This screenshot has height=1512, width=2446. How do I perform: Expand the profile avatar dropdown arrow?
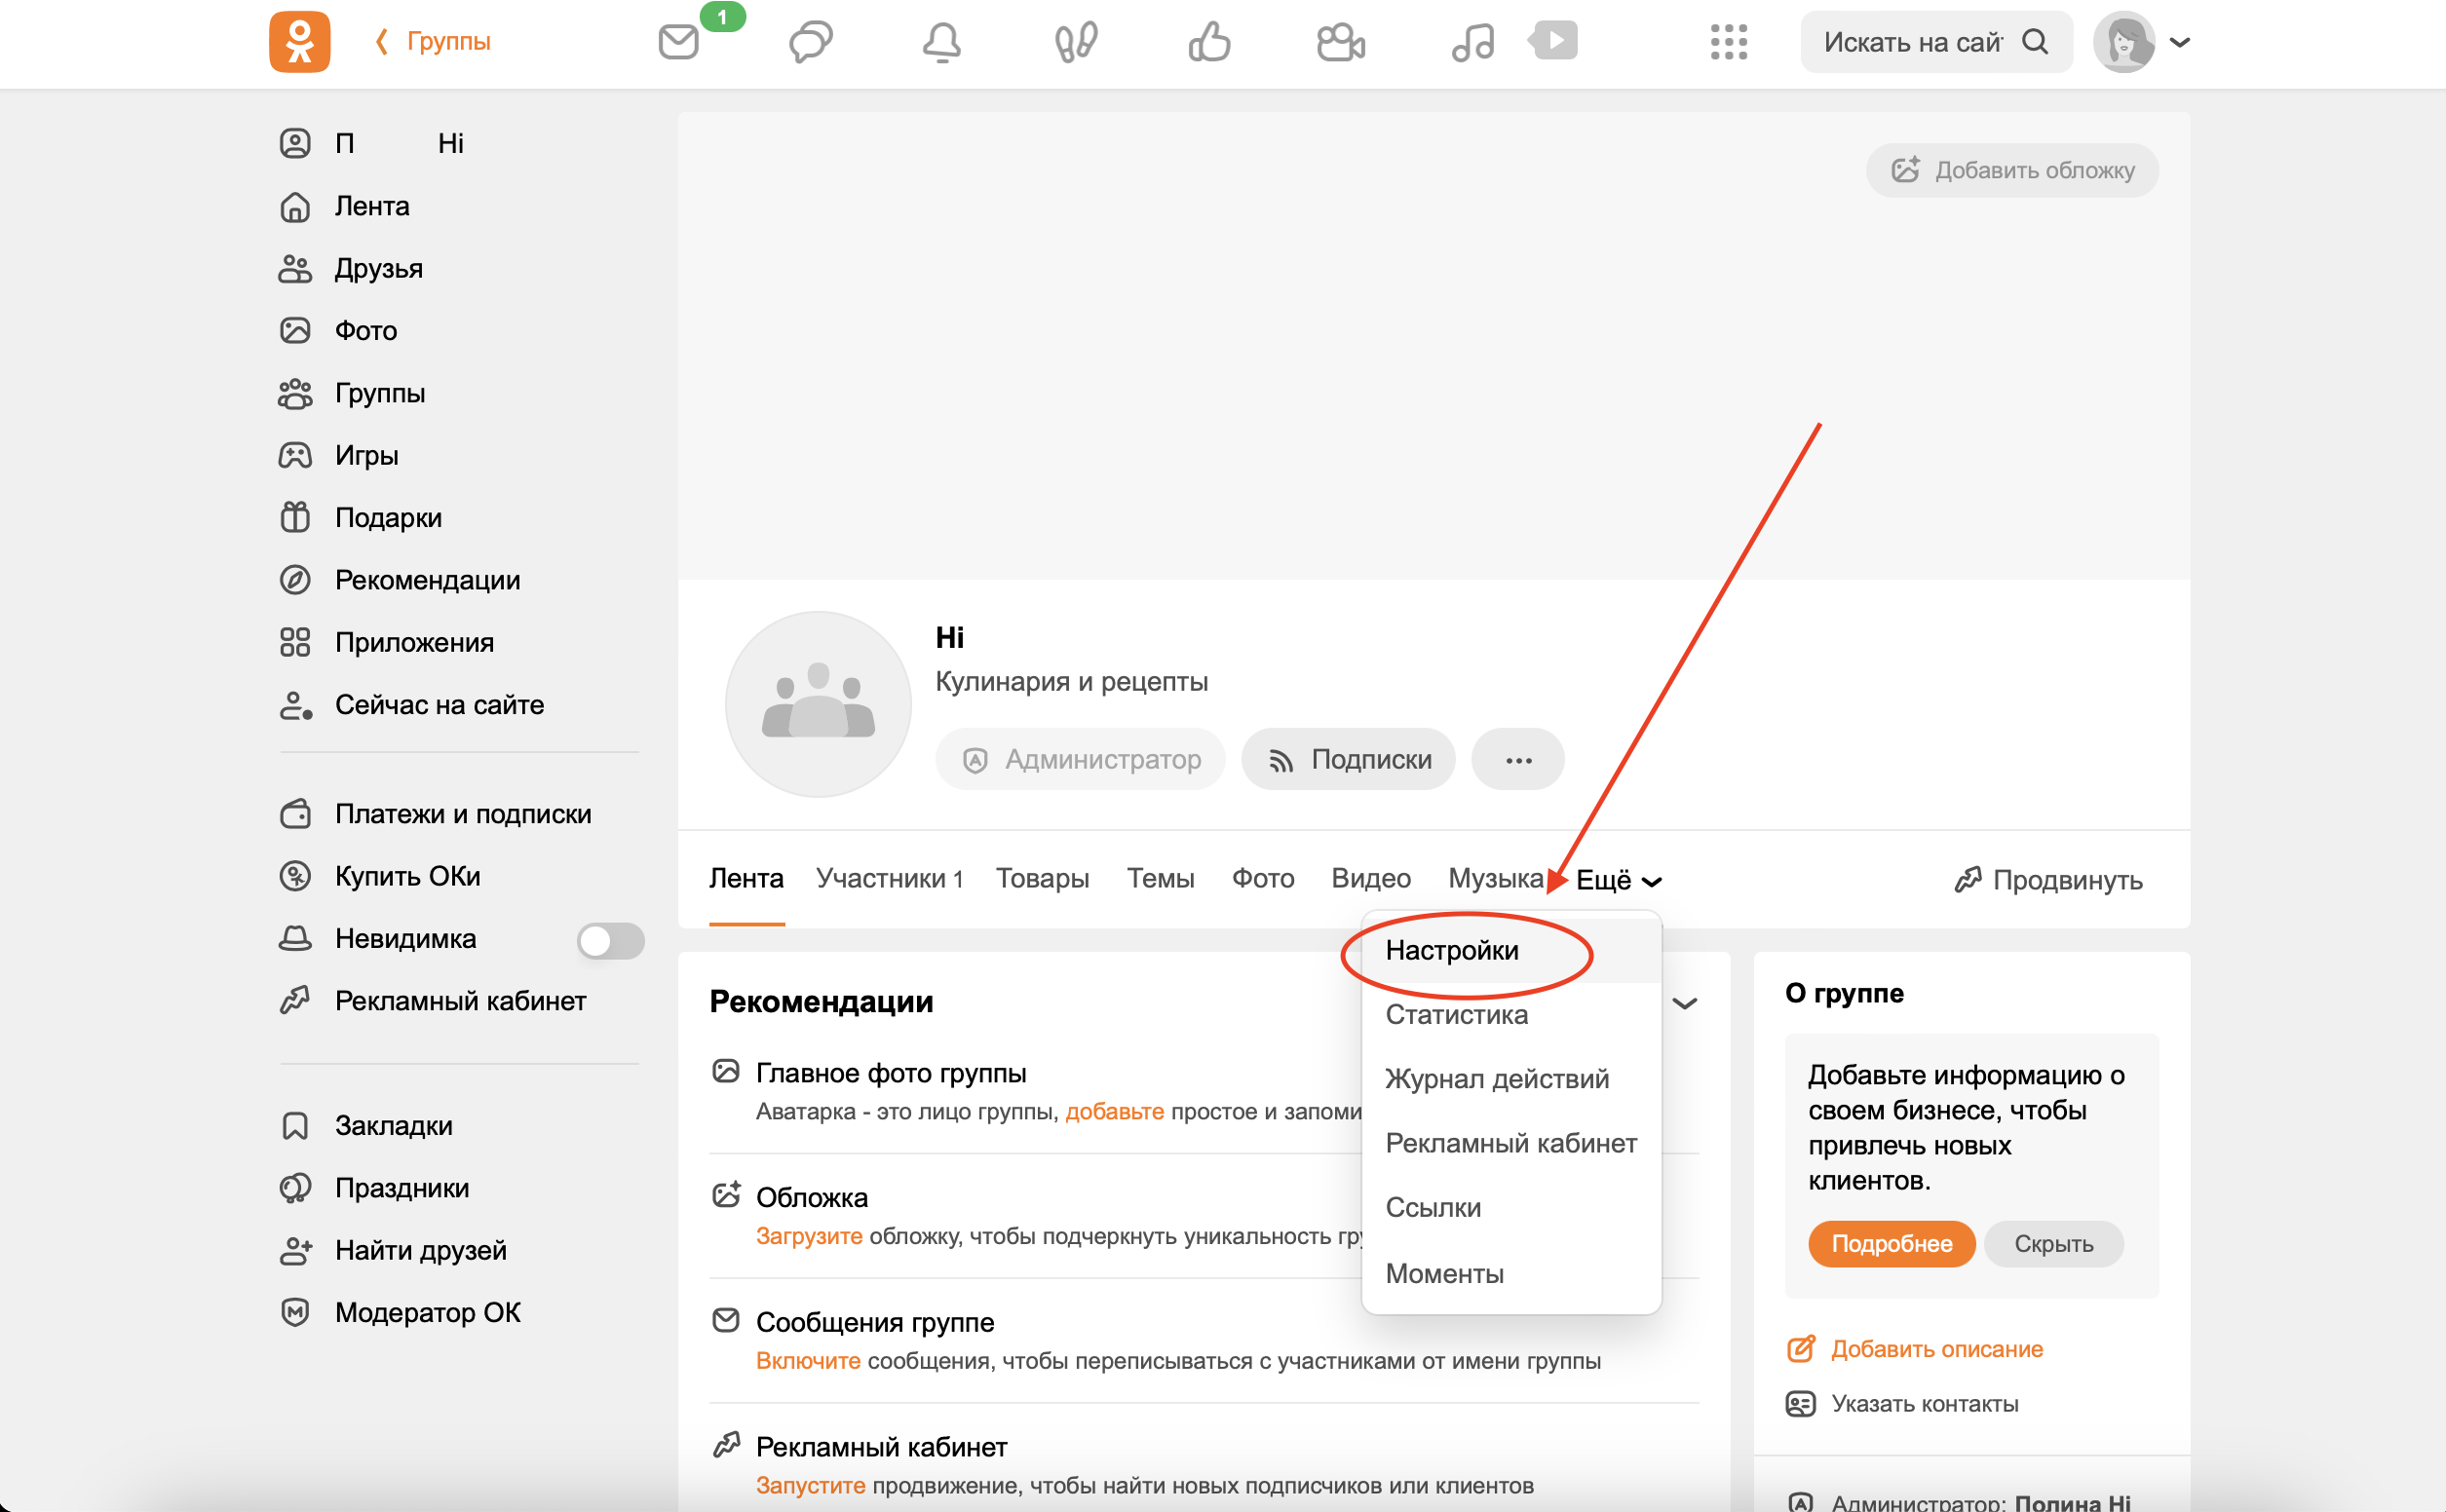2180,42
